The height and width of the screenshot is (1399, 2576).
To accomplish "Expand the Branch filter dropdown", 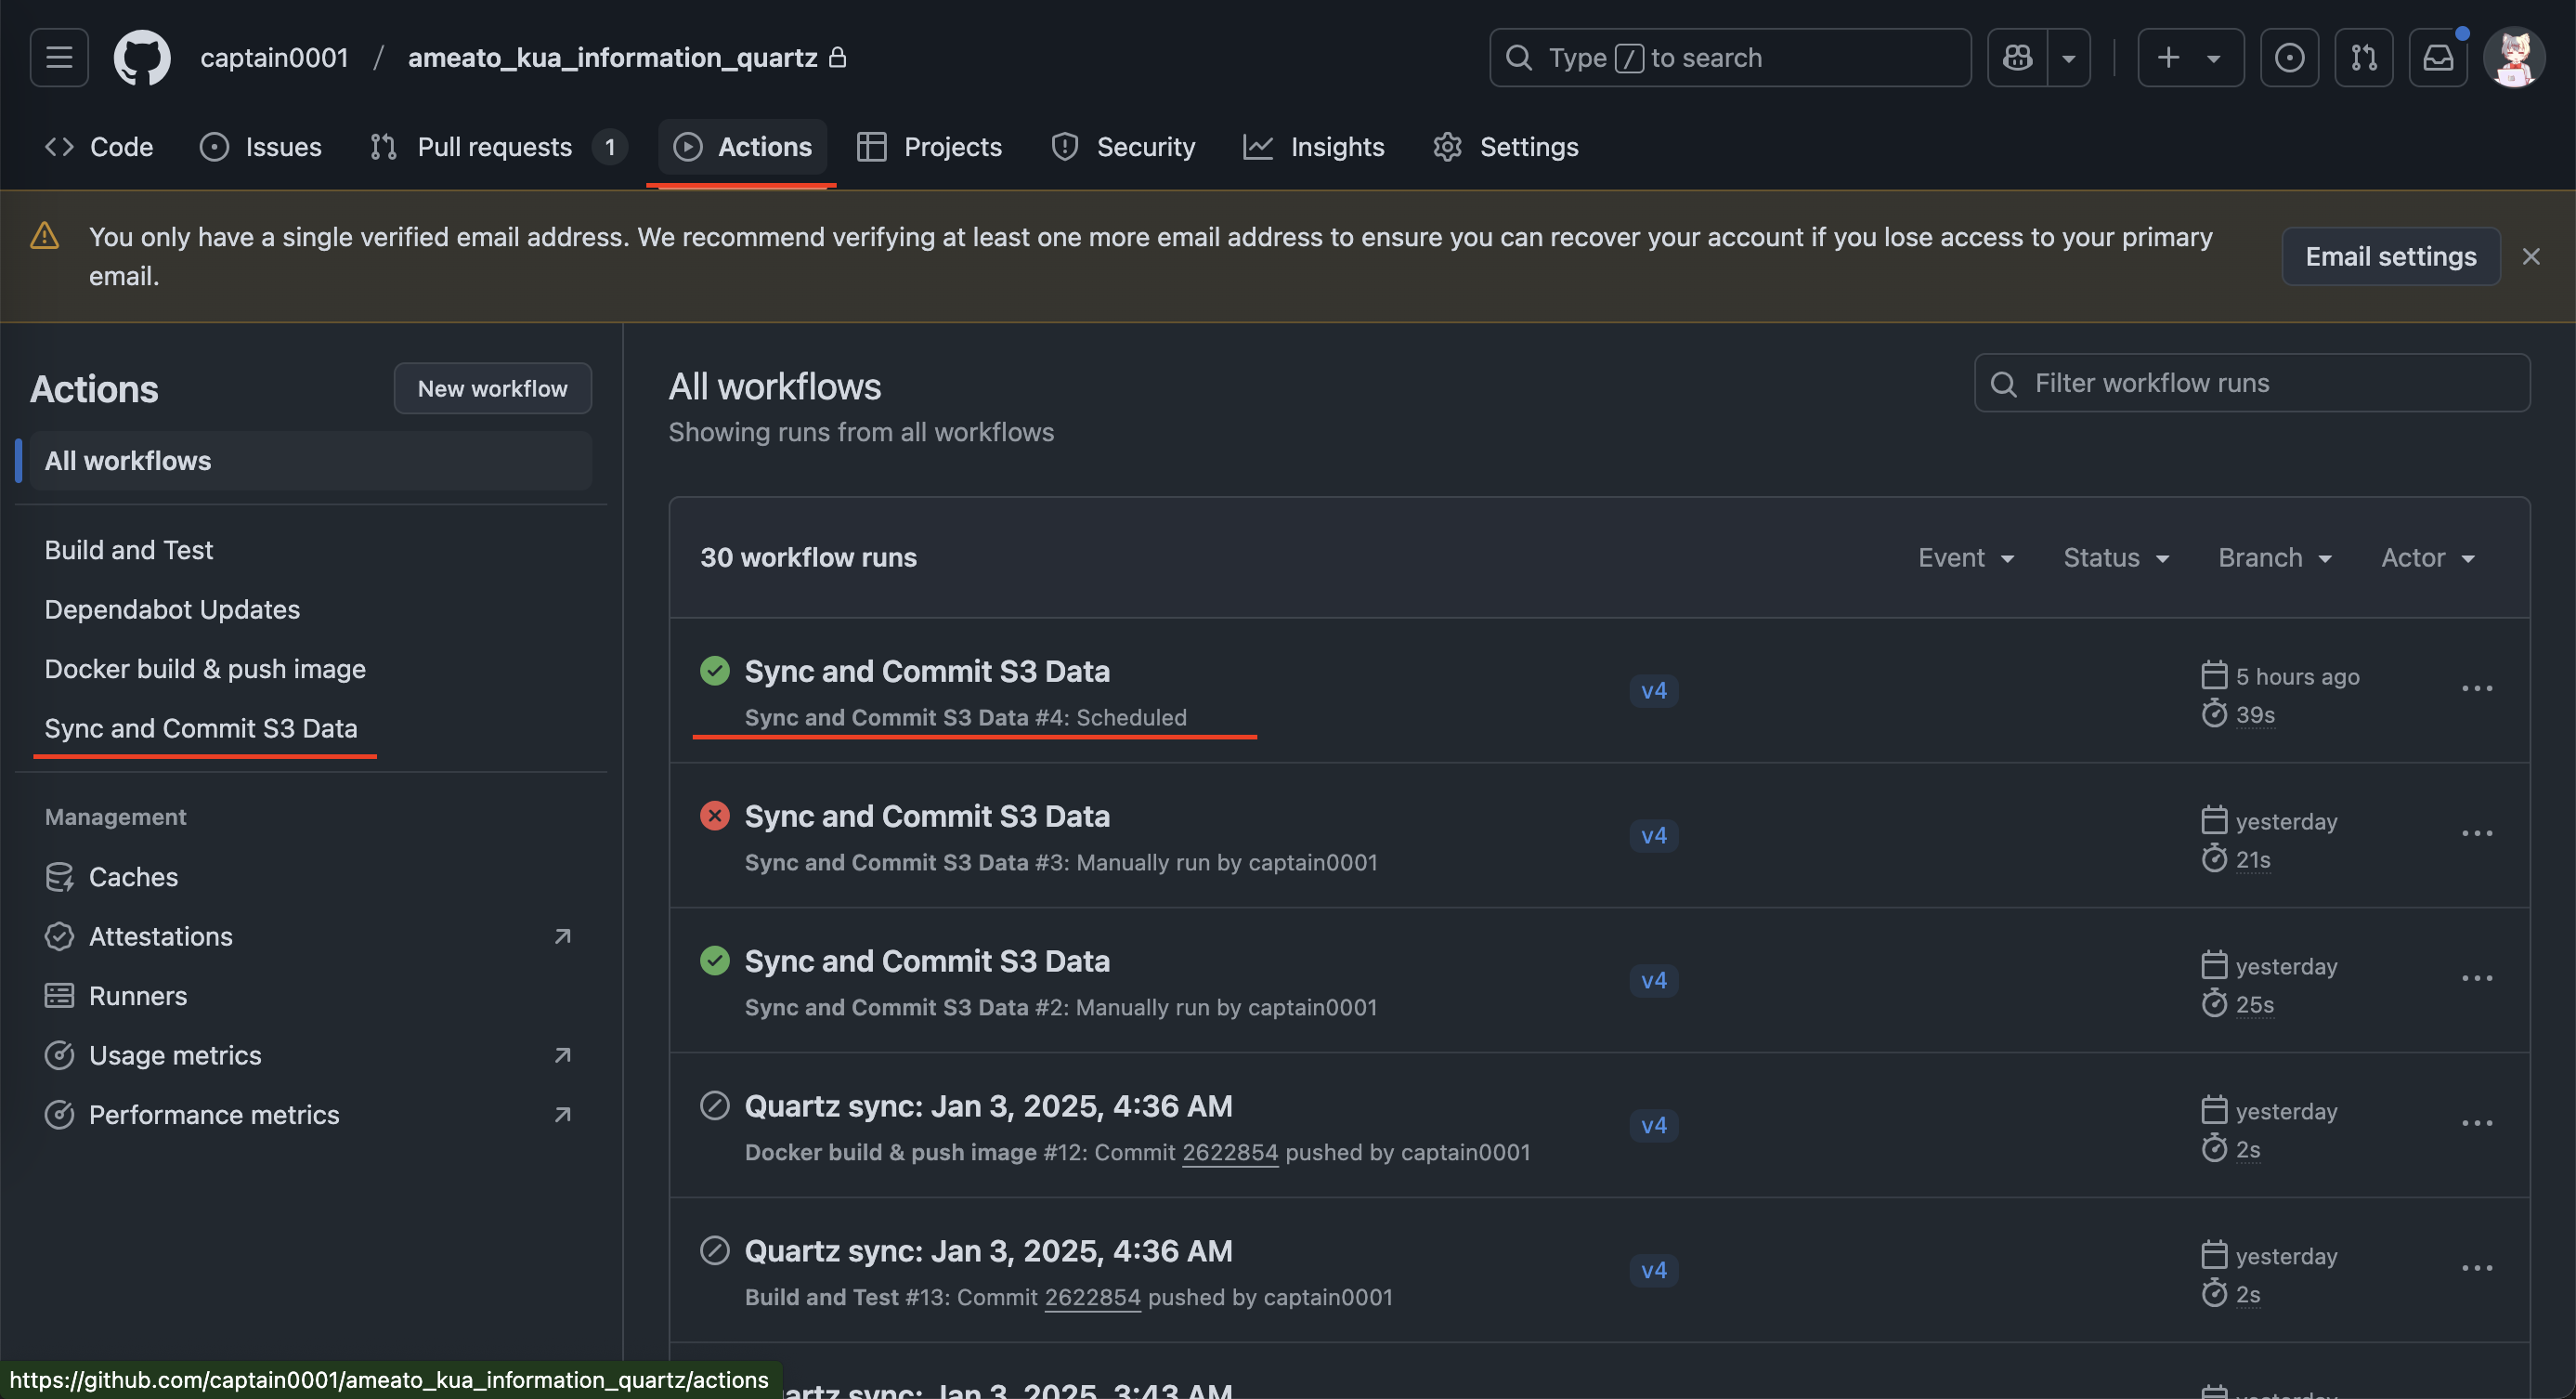I will tap(2274, 558).
